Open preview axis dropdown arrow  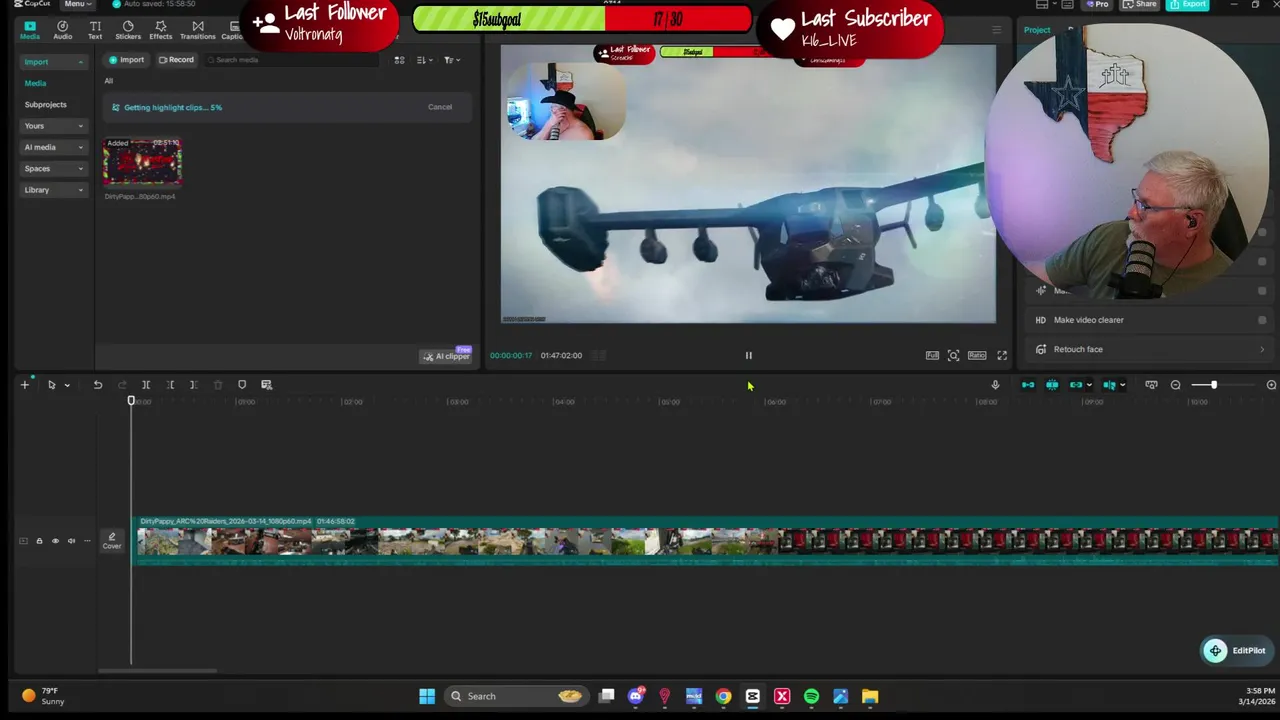click(x=1122, y=385)
